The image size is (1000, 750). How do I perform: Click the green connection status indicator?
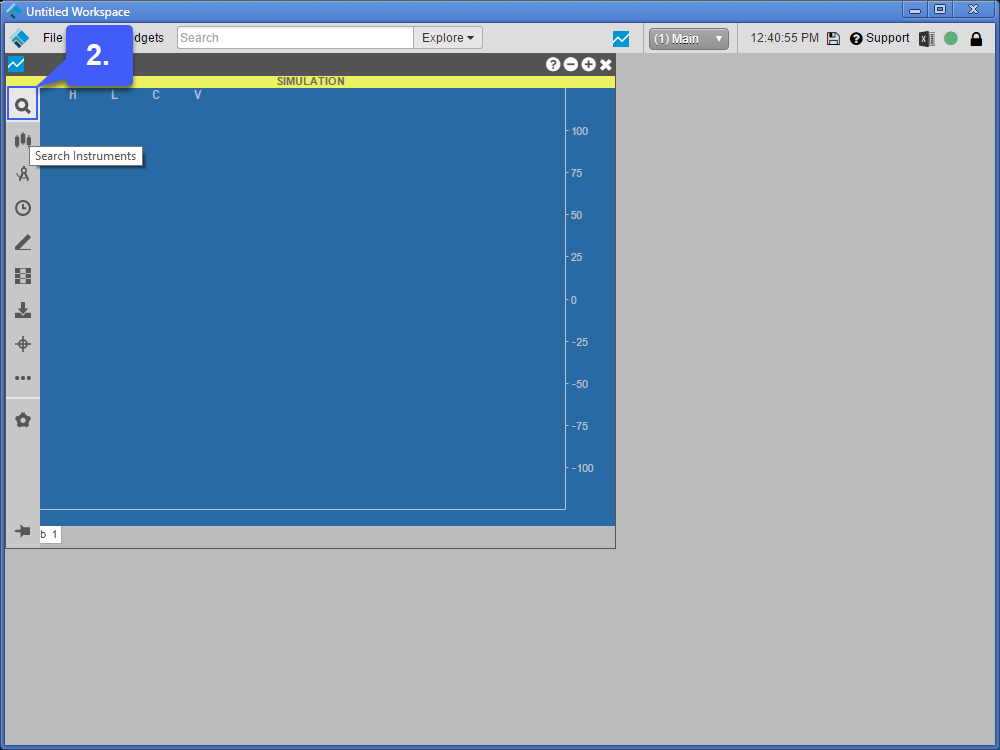tap(950, 38)
